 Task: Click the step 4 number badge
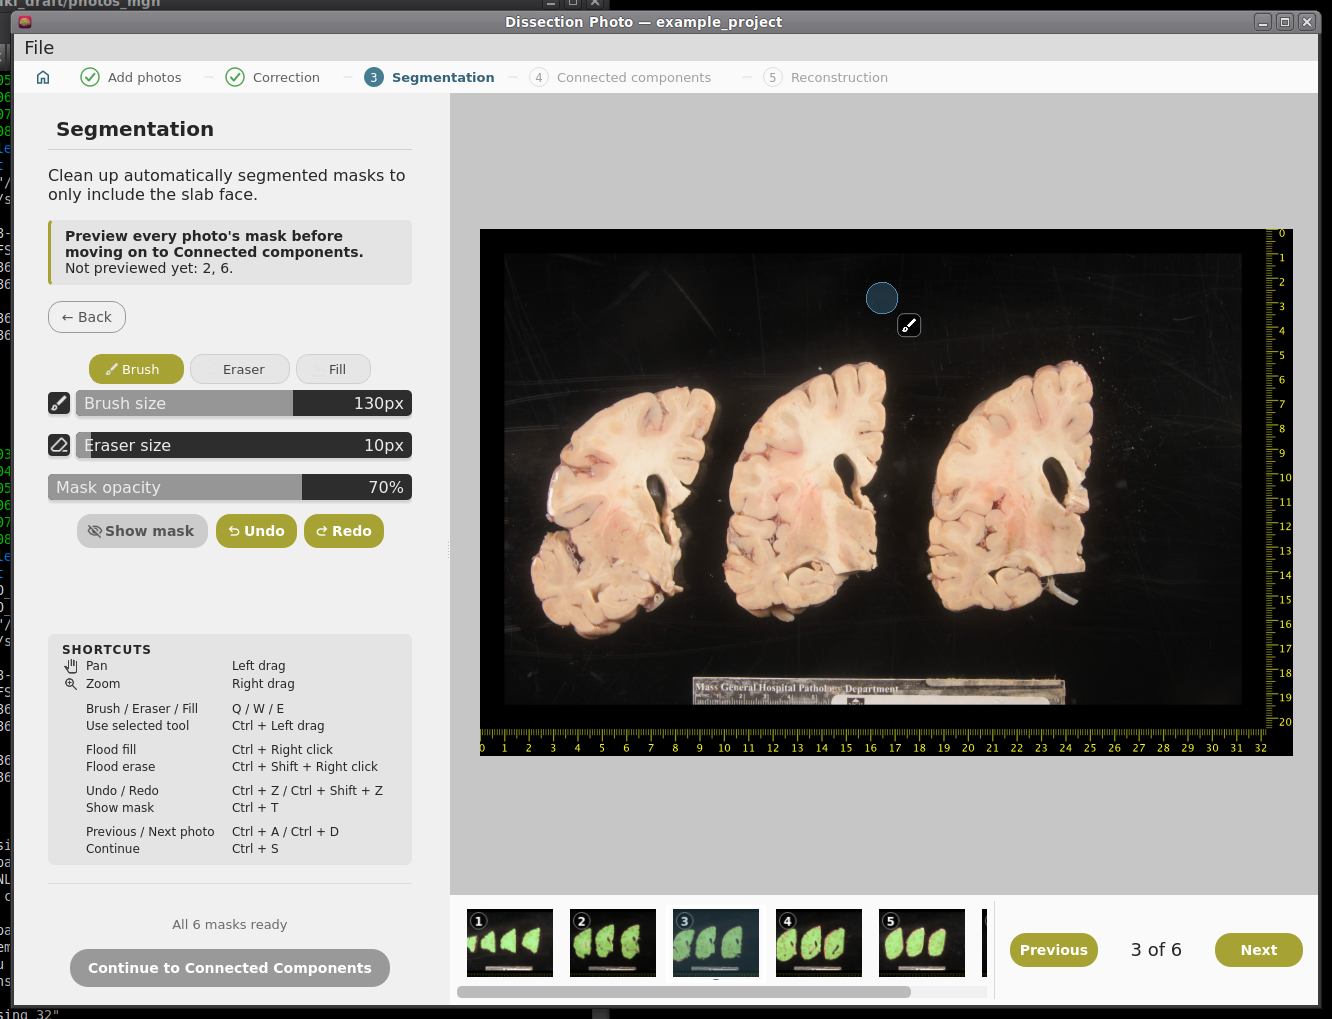pyautogui.click(x=539, y=77)
